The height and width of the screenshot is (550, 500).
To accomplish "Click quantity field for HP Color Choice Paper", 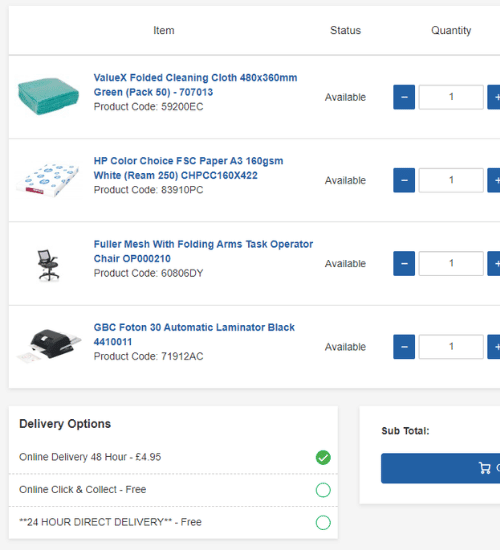I will (x=451, y=180).
